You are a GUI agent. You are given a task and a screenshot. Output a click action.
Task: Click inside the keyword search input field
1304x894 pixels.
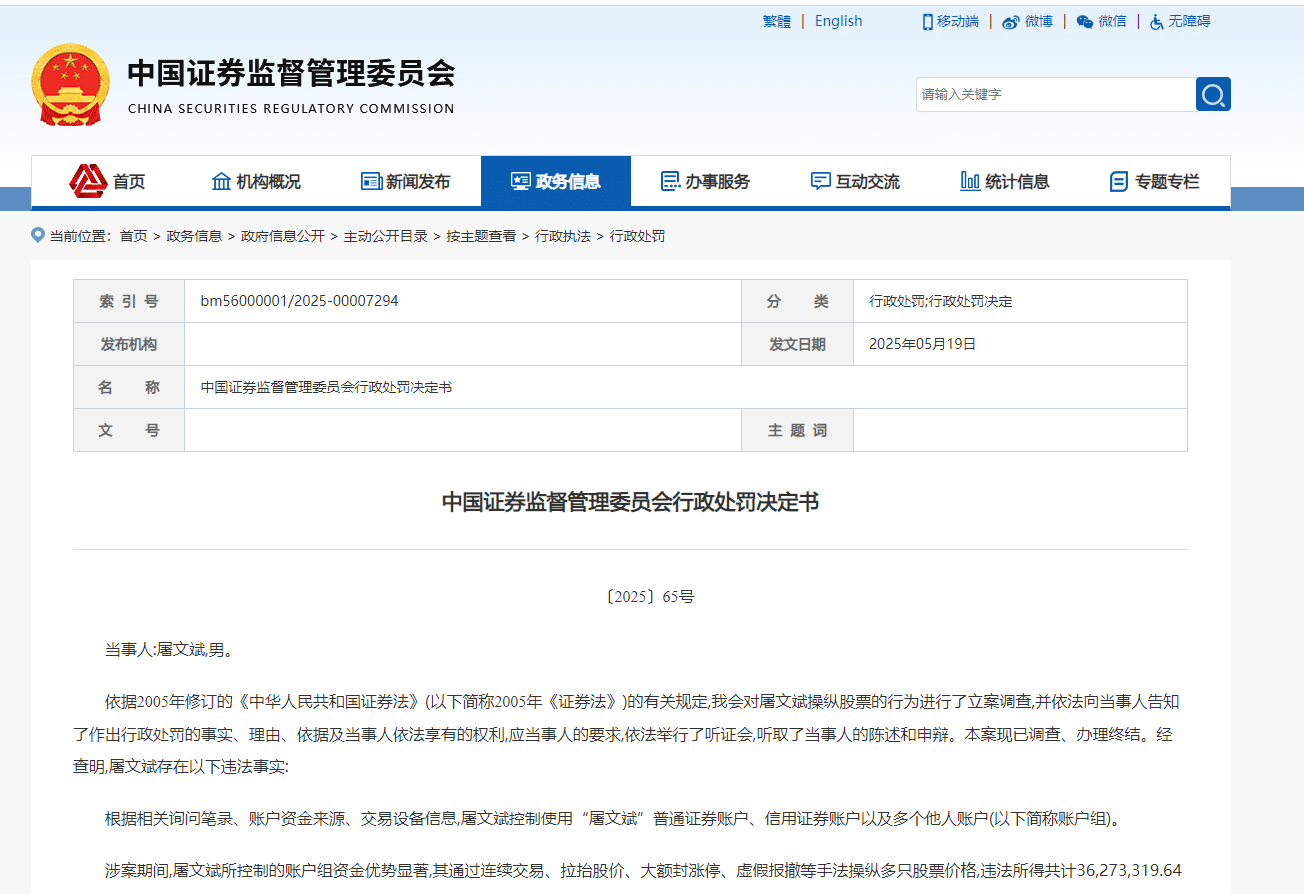click(1050, 94)
